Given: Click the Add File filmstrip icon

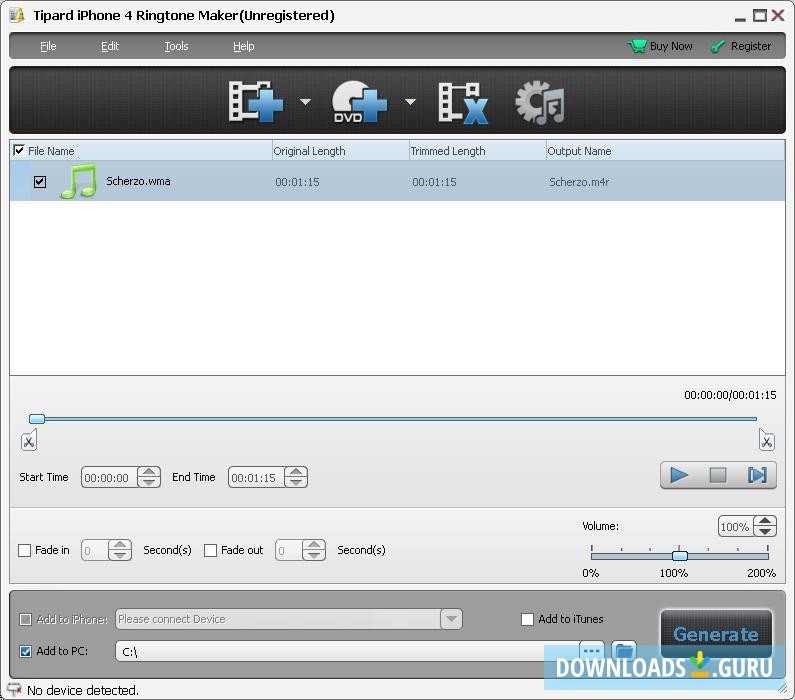Looking at the screenshot, I should click(256, 102).
